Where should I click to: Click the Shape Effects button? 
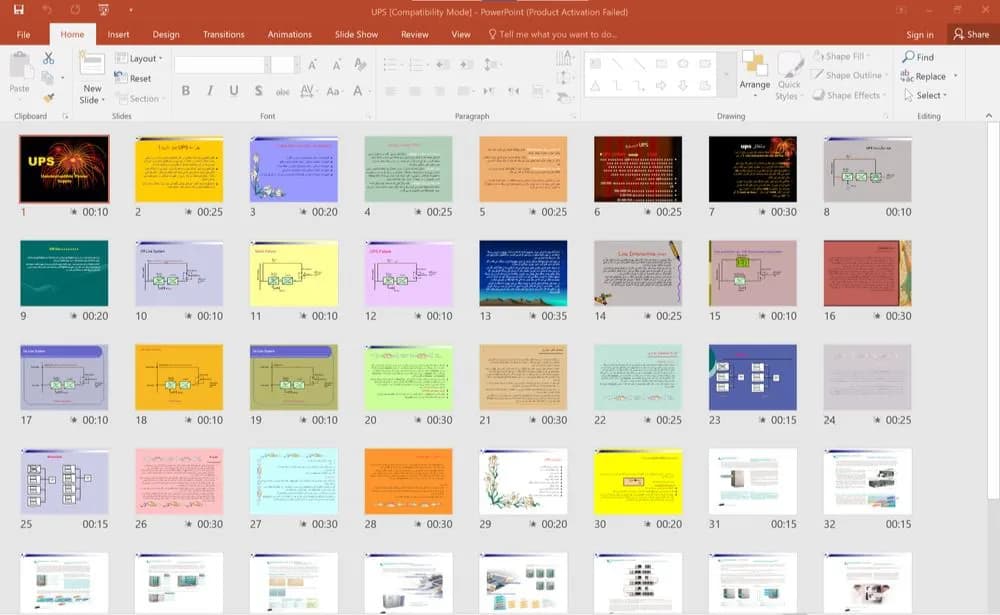848,95
